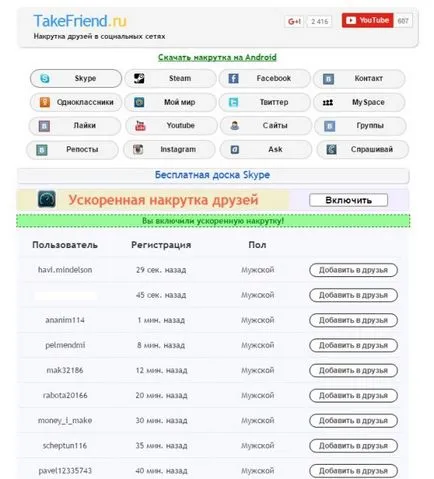
Task: Switch to the Группы category
Action: [360, 126]
